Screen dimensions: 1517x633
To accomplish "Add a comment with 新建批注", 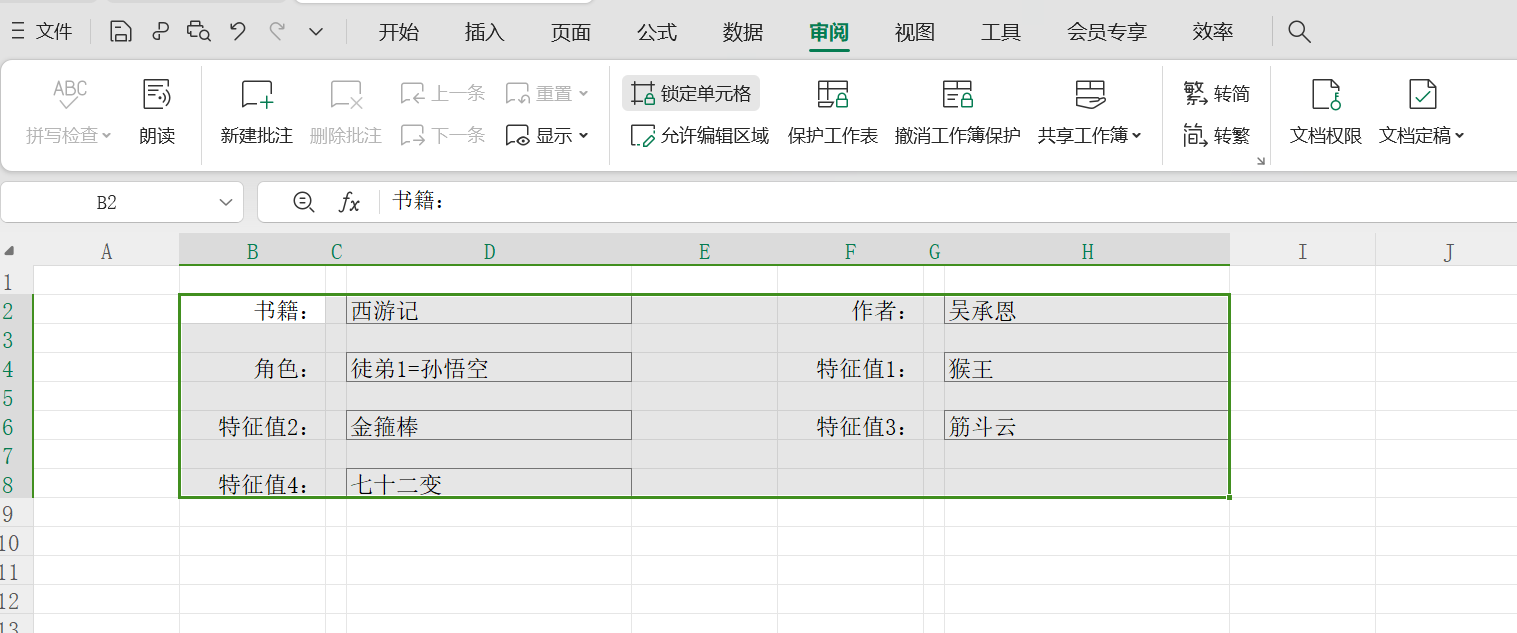I will (257, 111).
